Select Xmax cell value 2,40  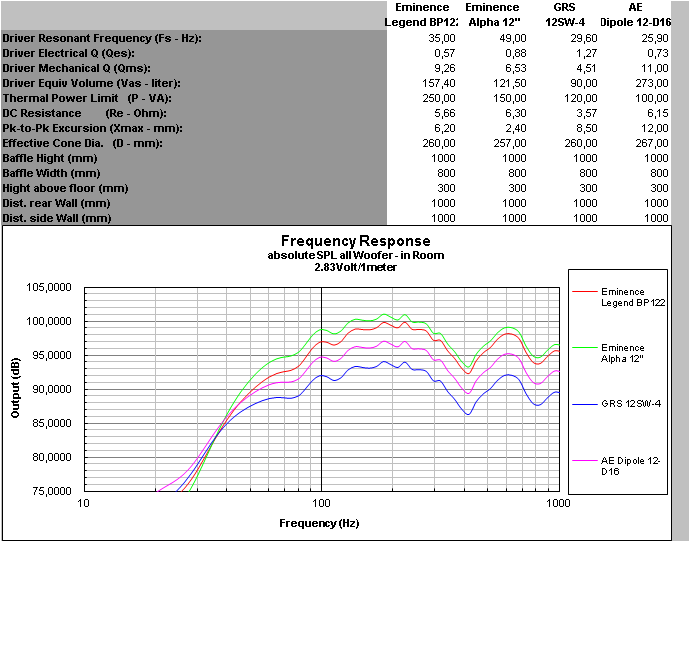point(515,128)
